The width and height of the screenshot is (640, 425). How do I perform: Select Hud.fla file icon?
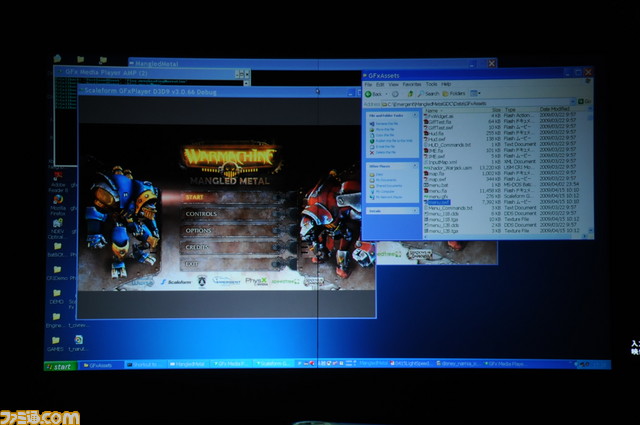click(426, 134)
